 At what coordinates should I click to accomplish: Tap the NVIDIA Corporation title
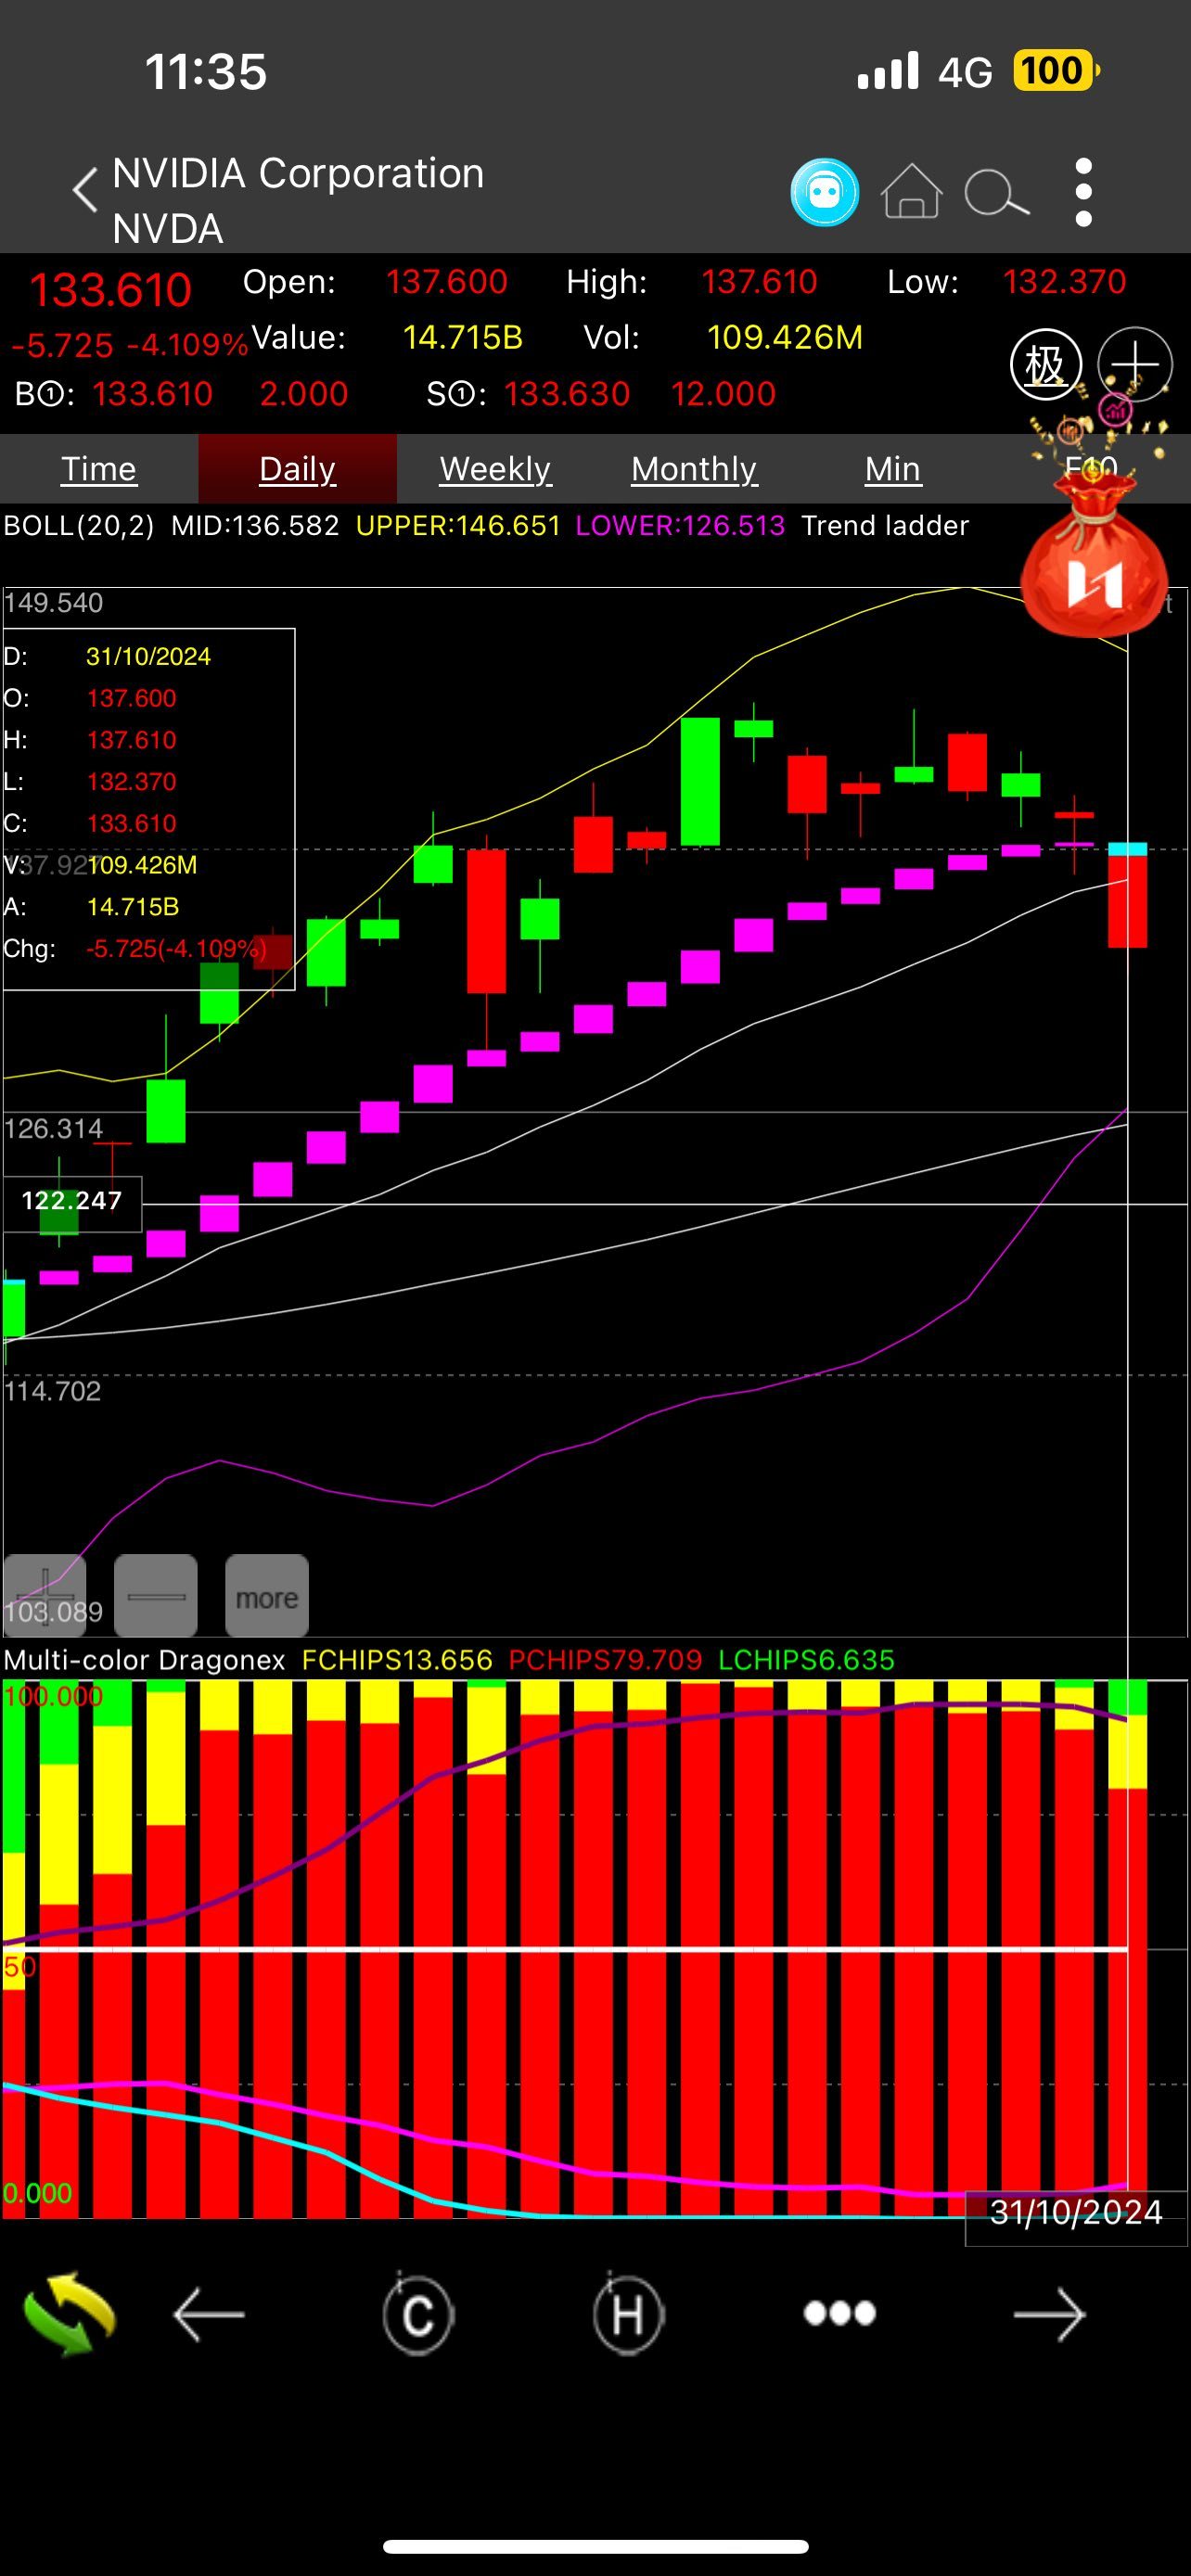pyautogui.click(x=298, y=173)
